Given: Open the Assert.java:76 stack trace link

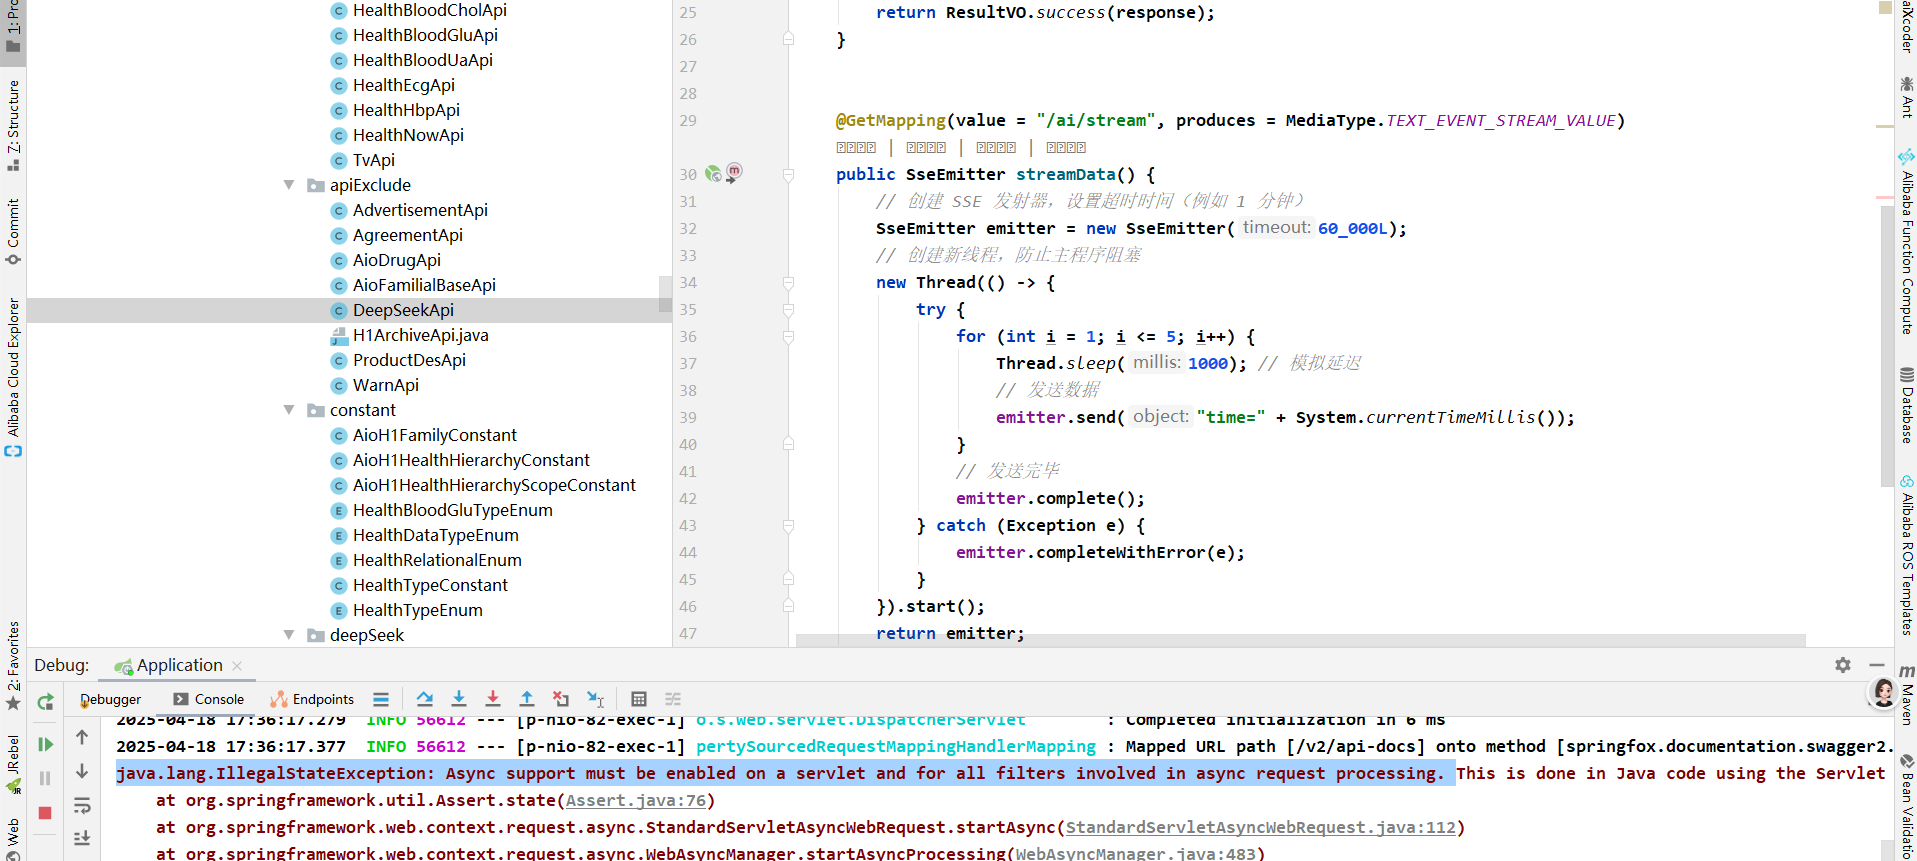Looking at the screenshot, I should (635, 801).
